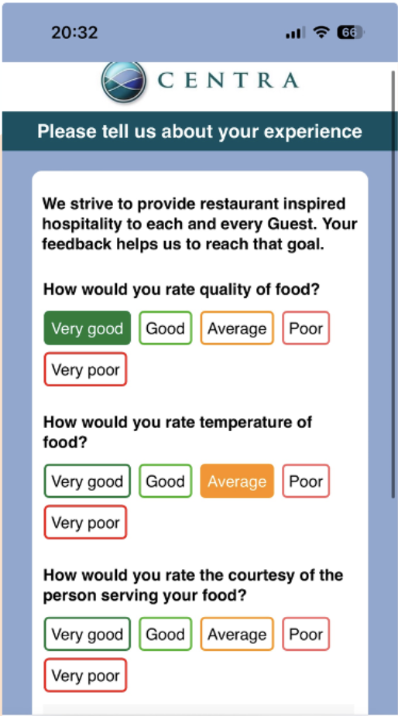The image size is (398, 716).
Task: Tap the Centra globe logo icon
Action: [x=124, y=81]
